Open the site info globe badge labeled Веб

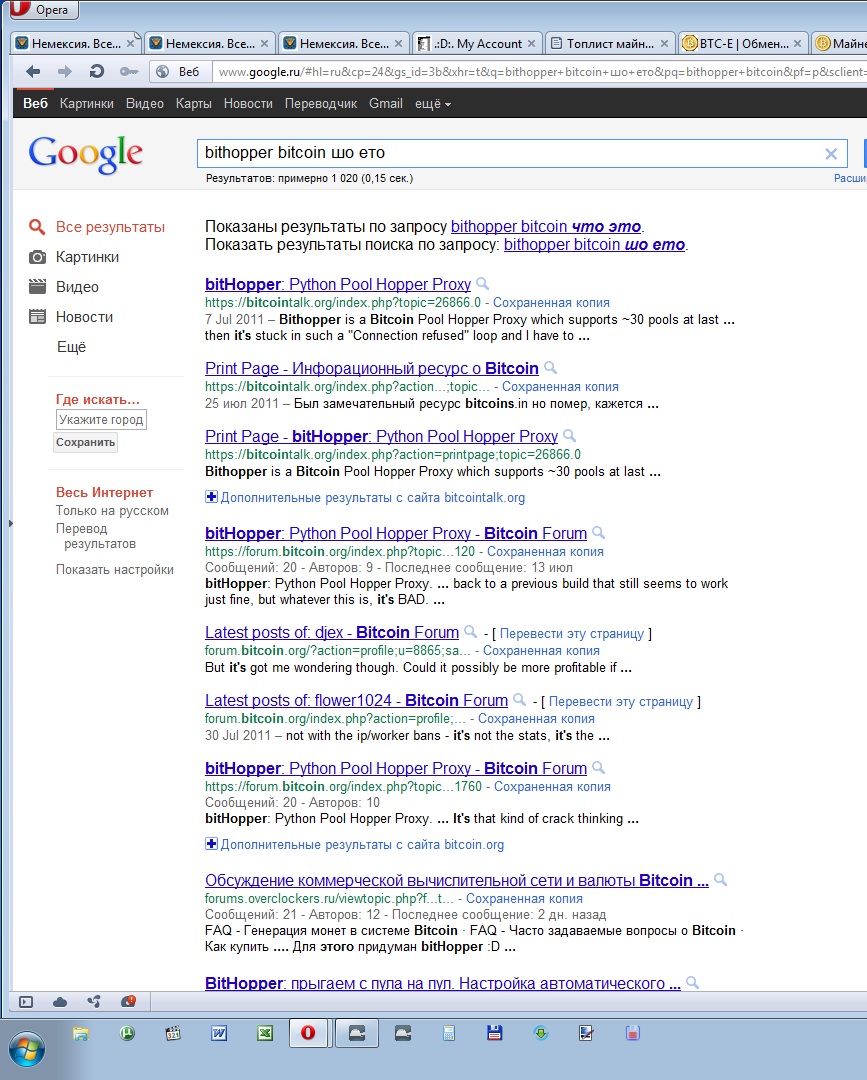point(178,72)
